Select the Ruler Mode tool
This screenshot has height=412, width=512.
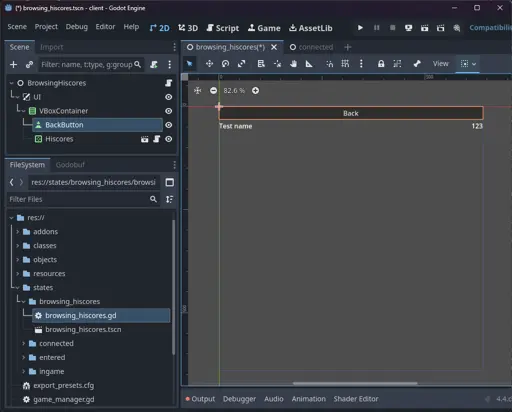coord(309,64)
